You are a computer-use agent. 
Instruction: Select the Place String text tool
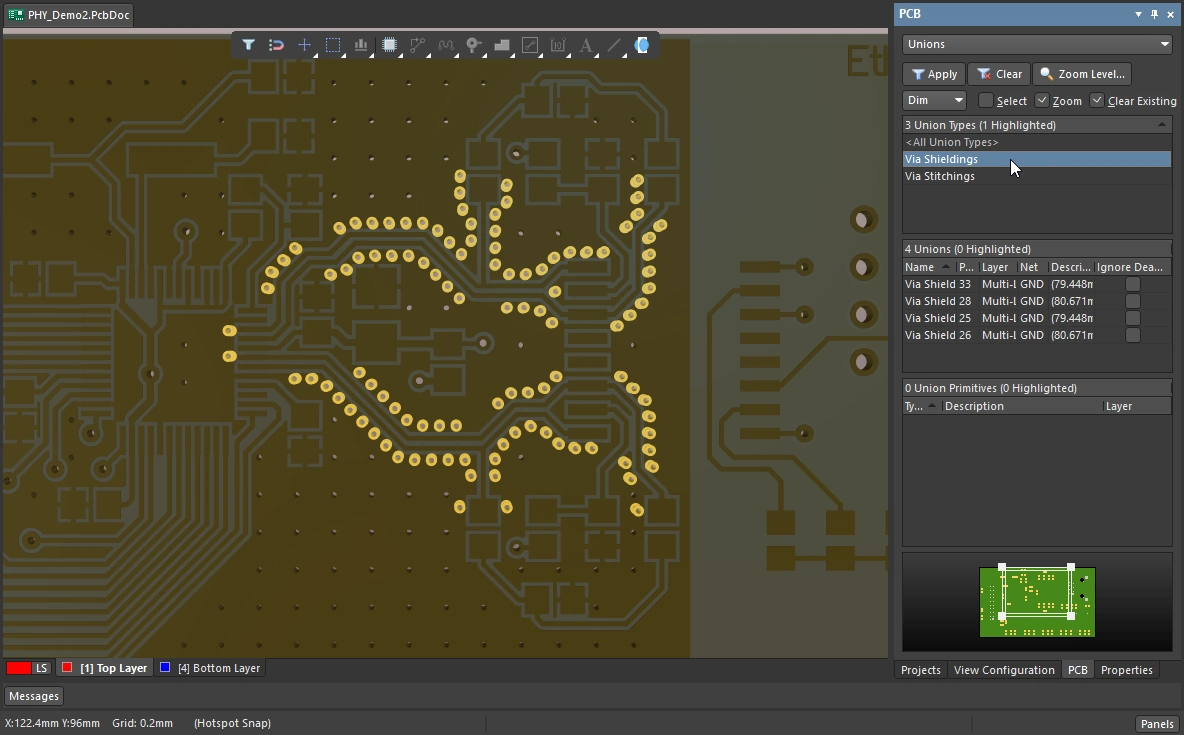[x=586, y=45]
